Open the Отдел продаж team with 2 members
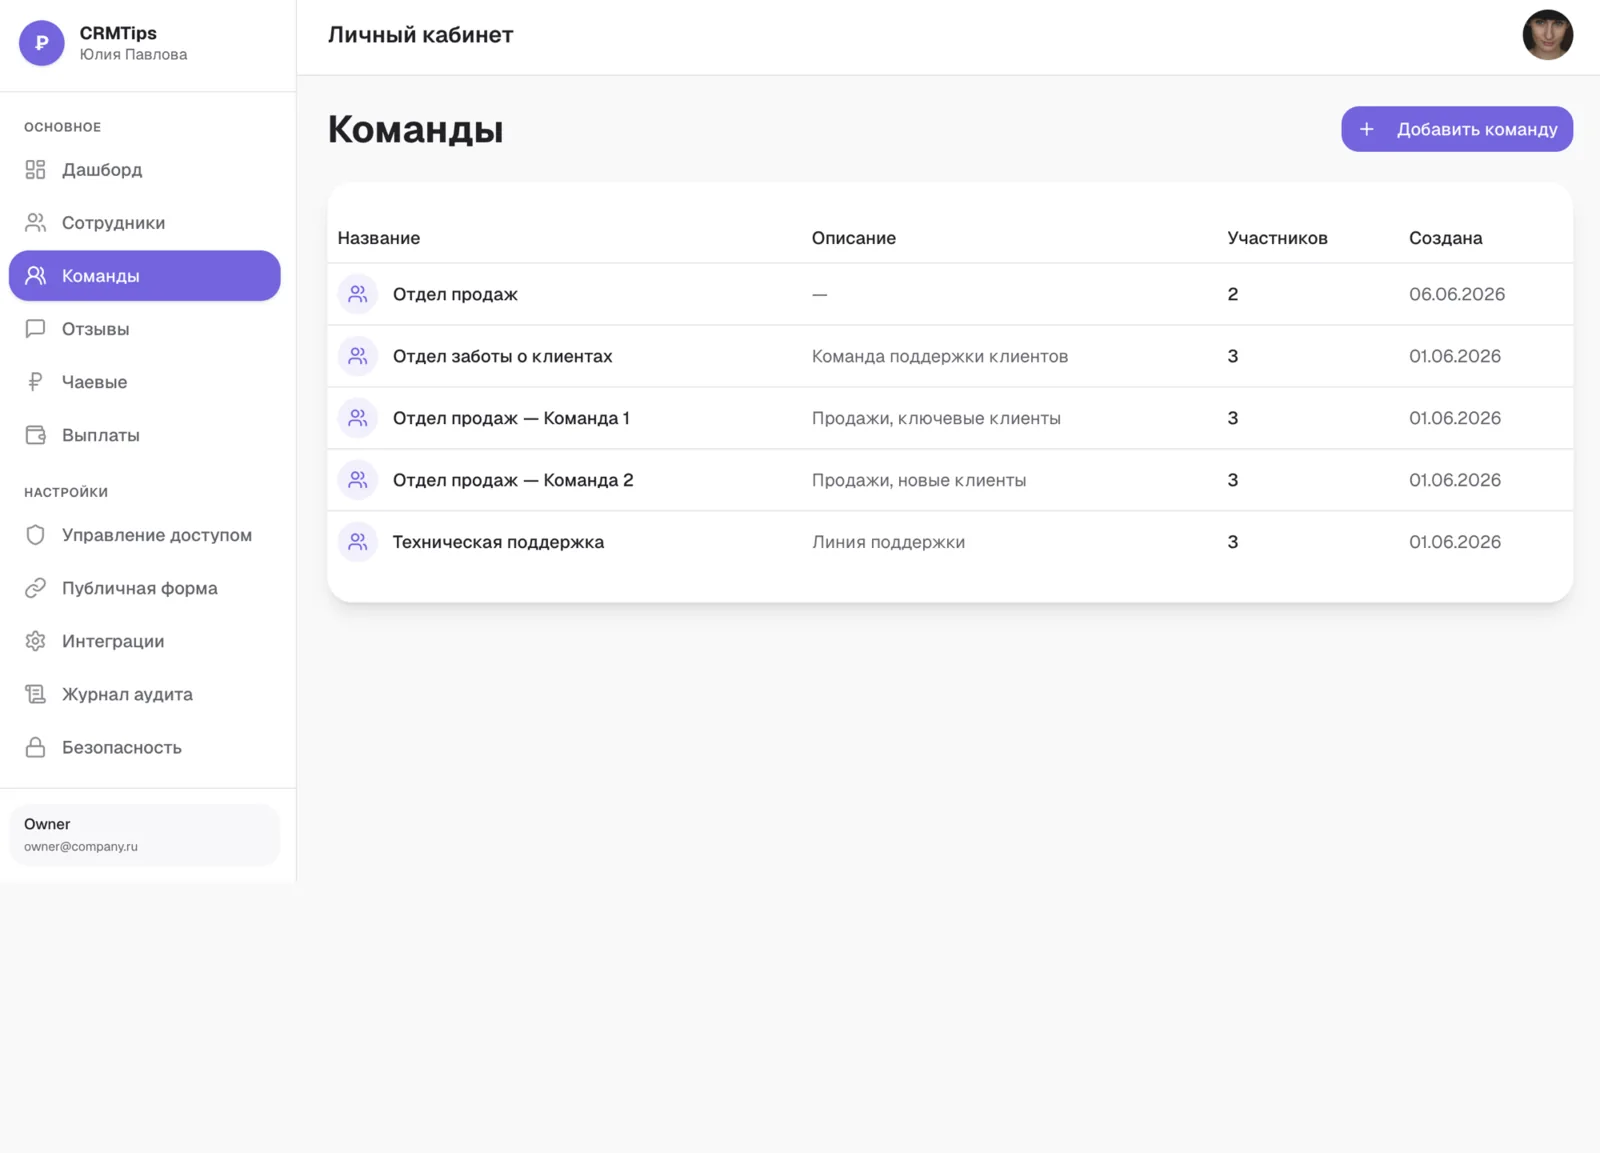 click(950, 294)
